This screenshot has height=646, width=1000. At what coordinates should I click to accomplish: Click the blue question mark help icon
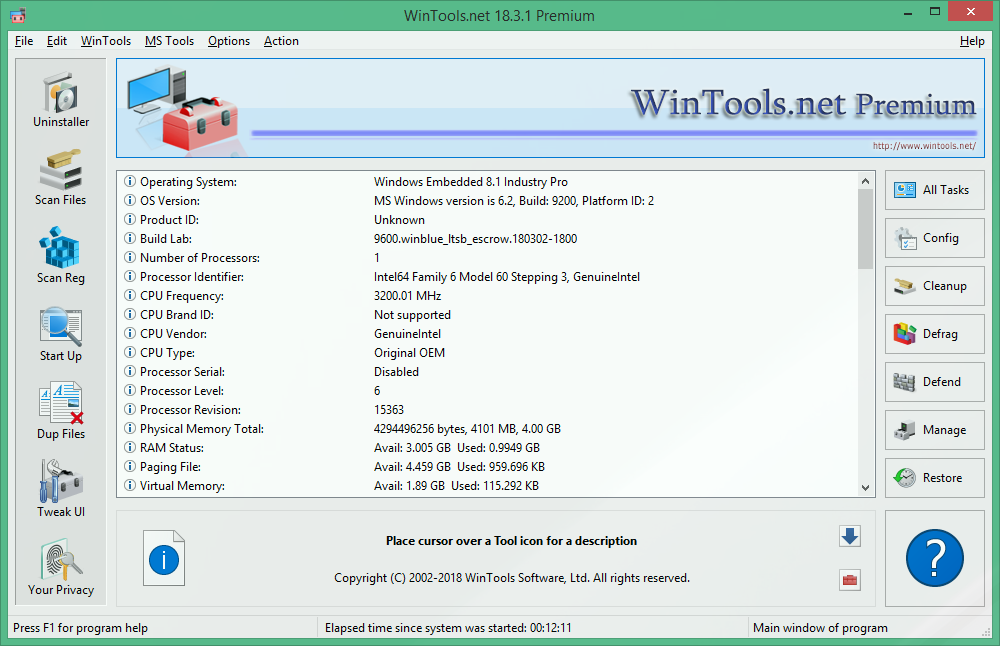click(934, 558)
